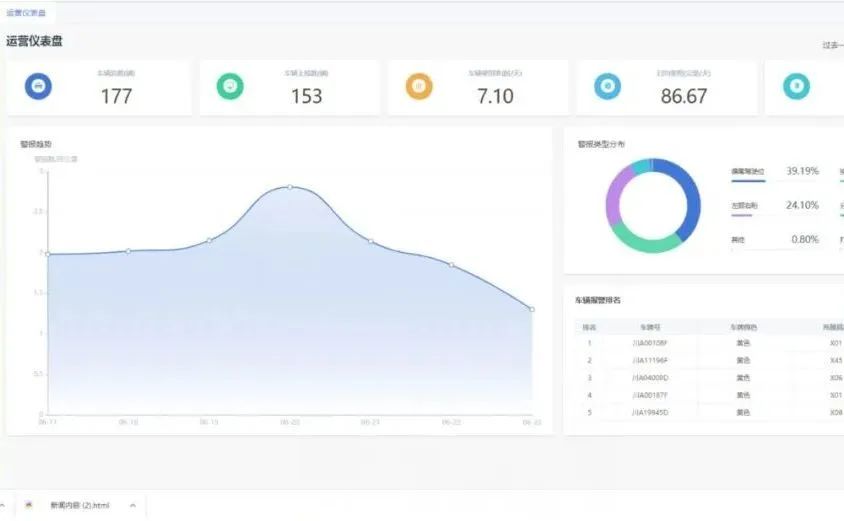Expand the chevron left of download item

(x=3, y=505)
